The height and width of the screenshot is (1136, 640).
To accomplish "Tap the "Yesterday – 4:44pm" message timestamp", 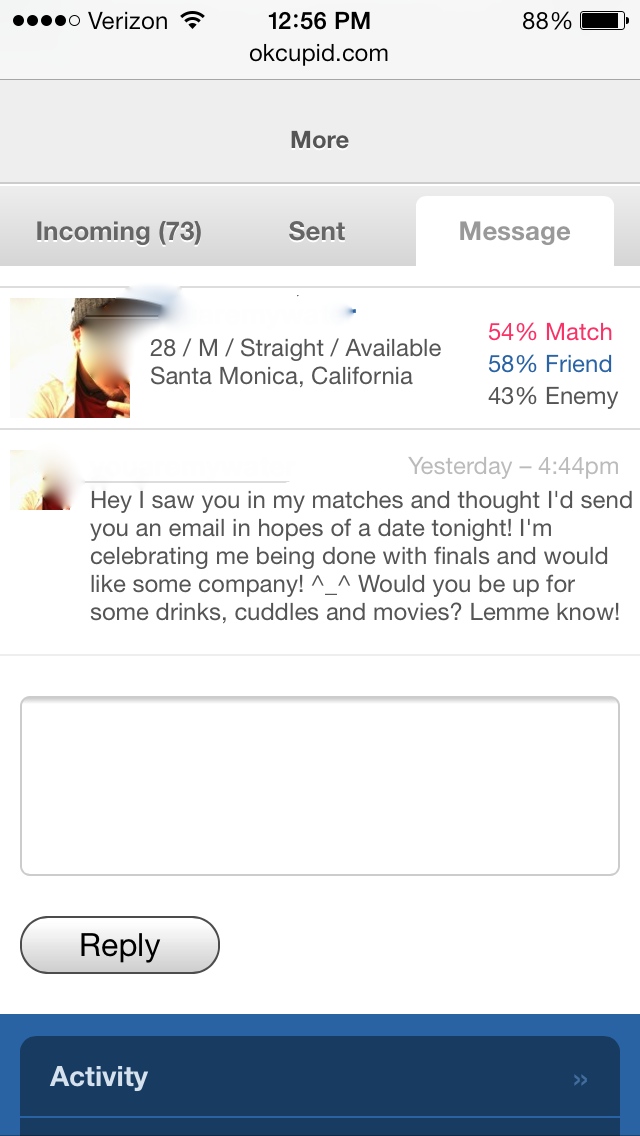I will pos(513,466).
